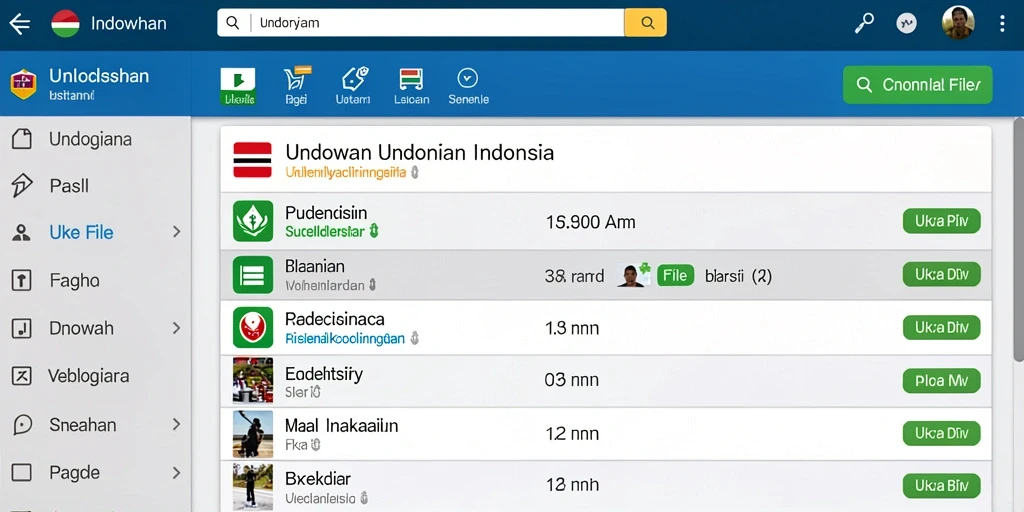Click Ukra Biv button in Bxekdiar row

coord(941,486)
